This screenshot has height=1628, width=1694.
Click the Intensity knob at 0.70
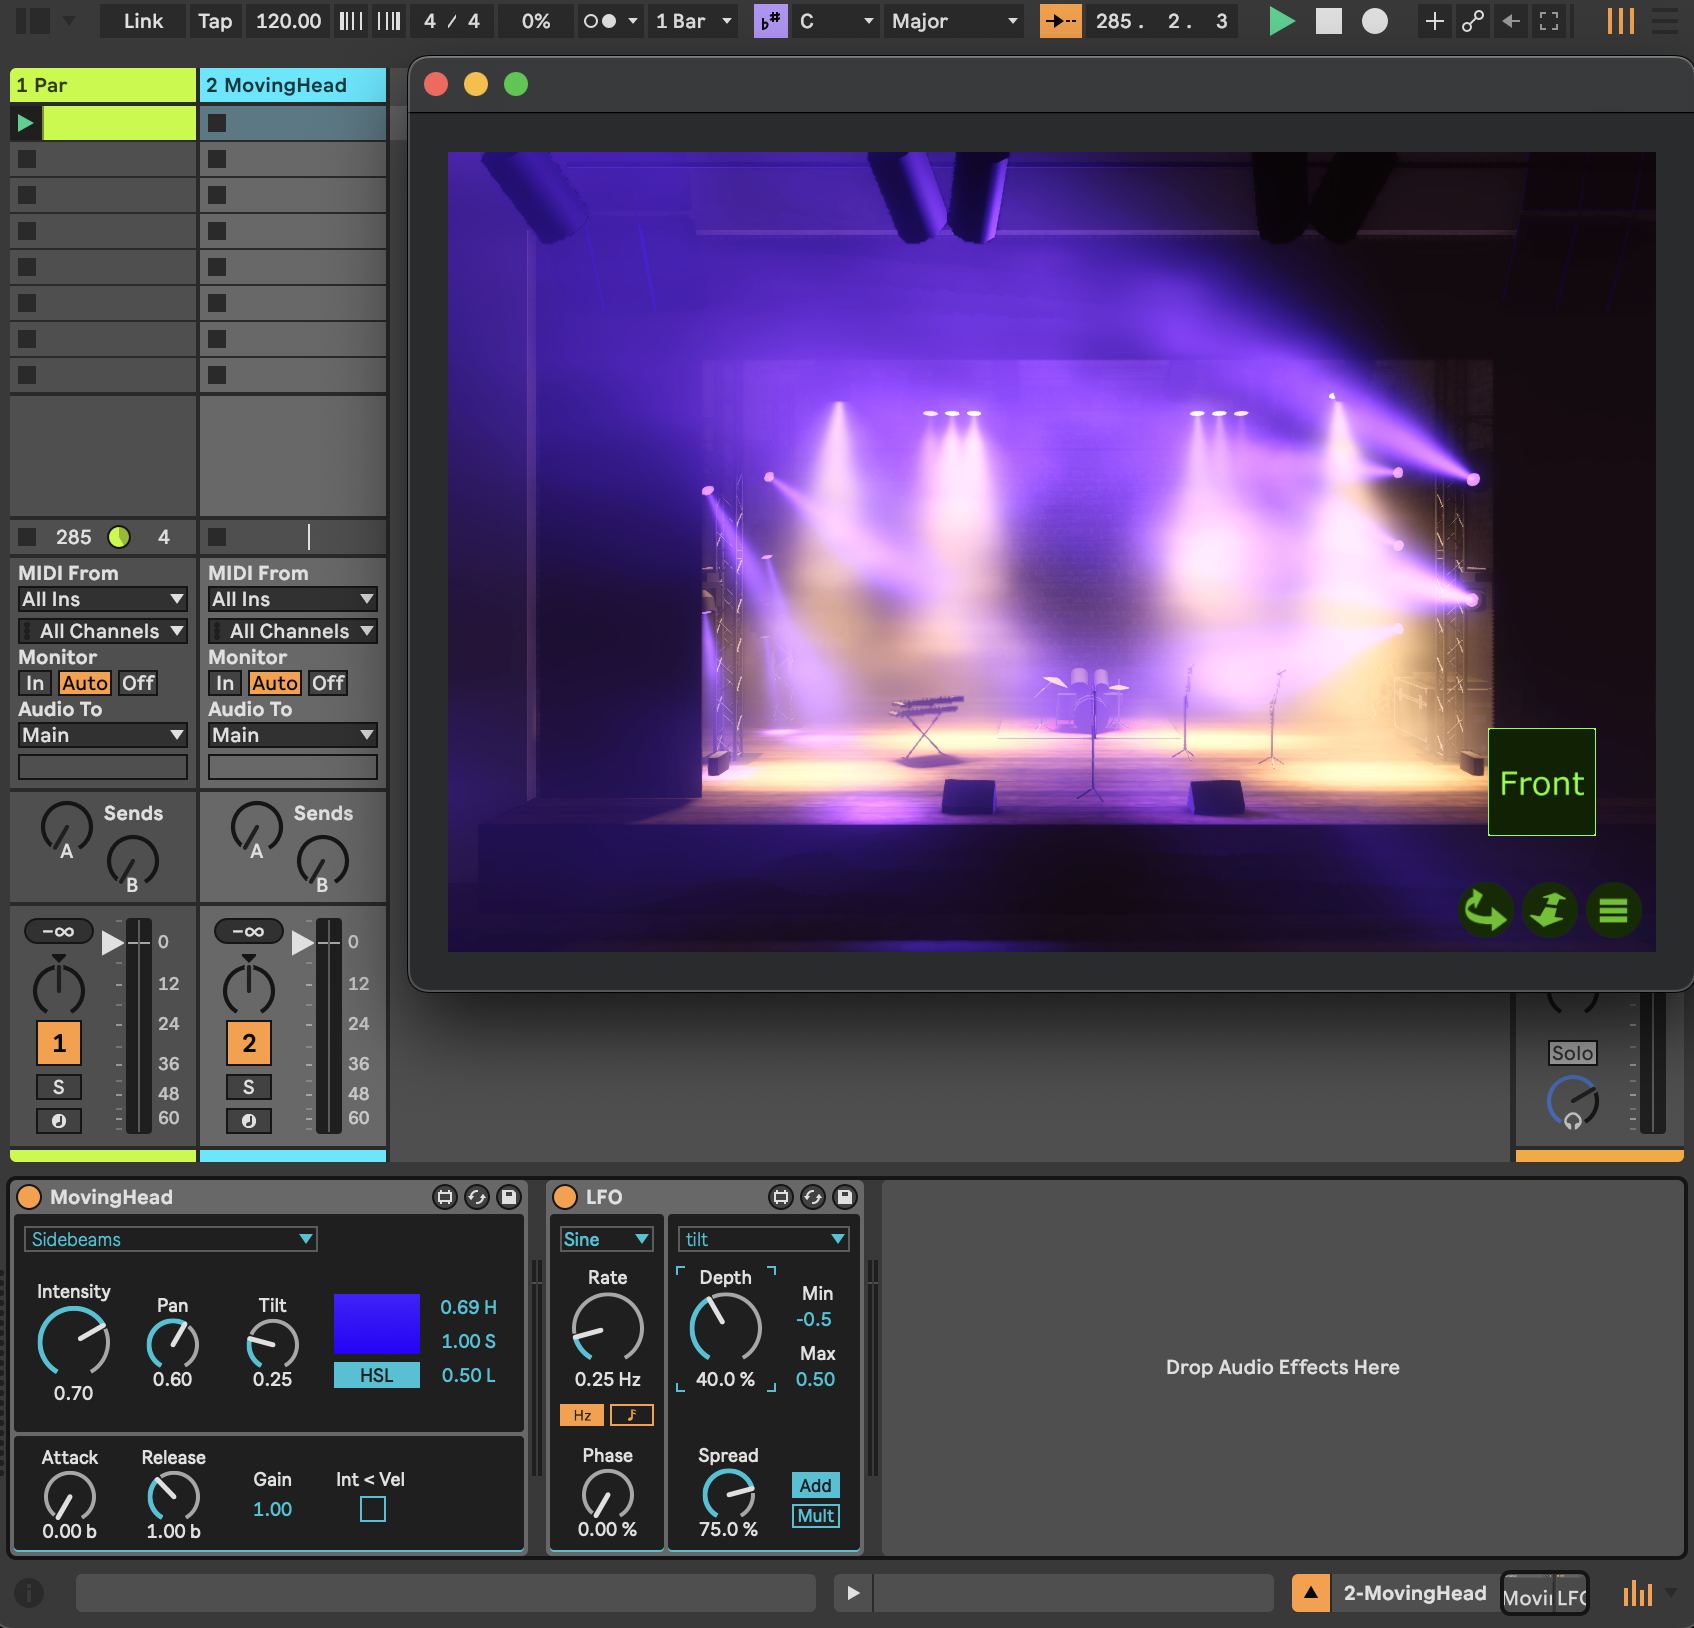click(x=74, y=1342)
